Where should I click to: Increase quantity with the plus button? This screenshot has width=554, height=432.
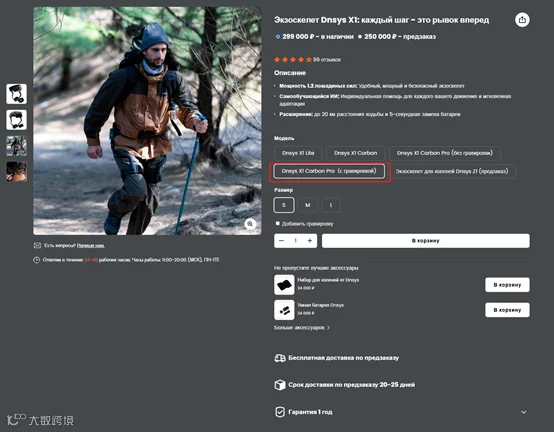(310, 241)
